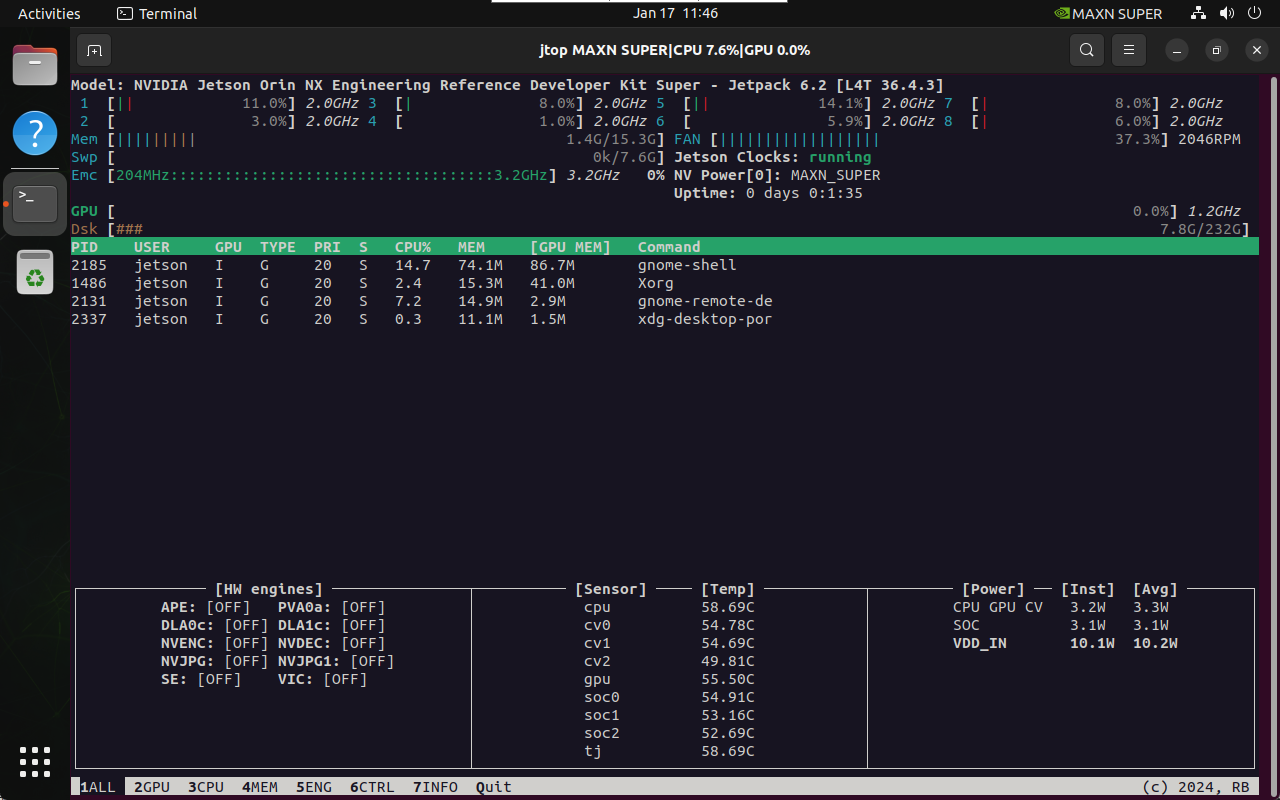This screenshot has width=1280, height=800.
Task: Switch to the 6CTRL tab
Action: pos(372,787)
